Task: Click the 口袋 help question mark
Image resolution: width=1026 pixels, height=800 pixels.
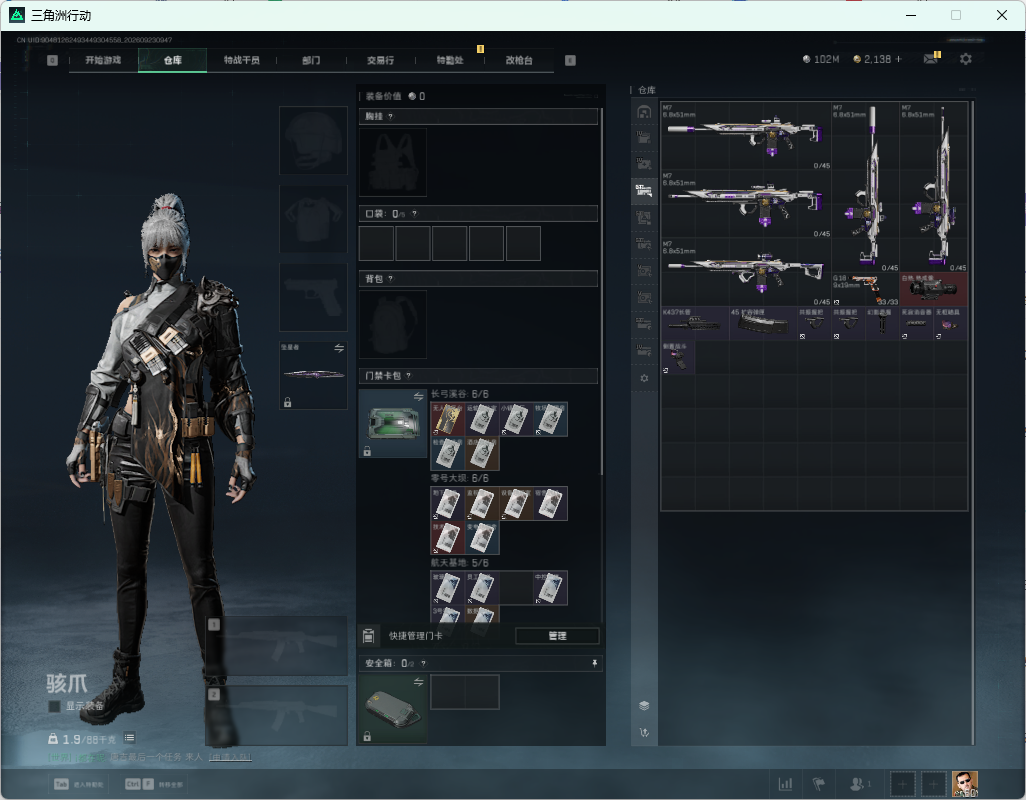Action: coord(414,214)
